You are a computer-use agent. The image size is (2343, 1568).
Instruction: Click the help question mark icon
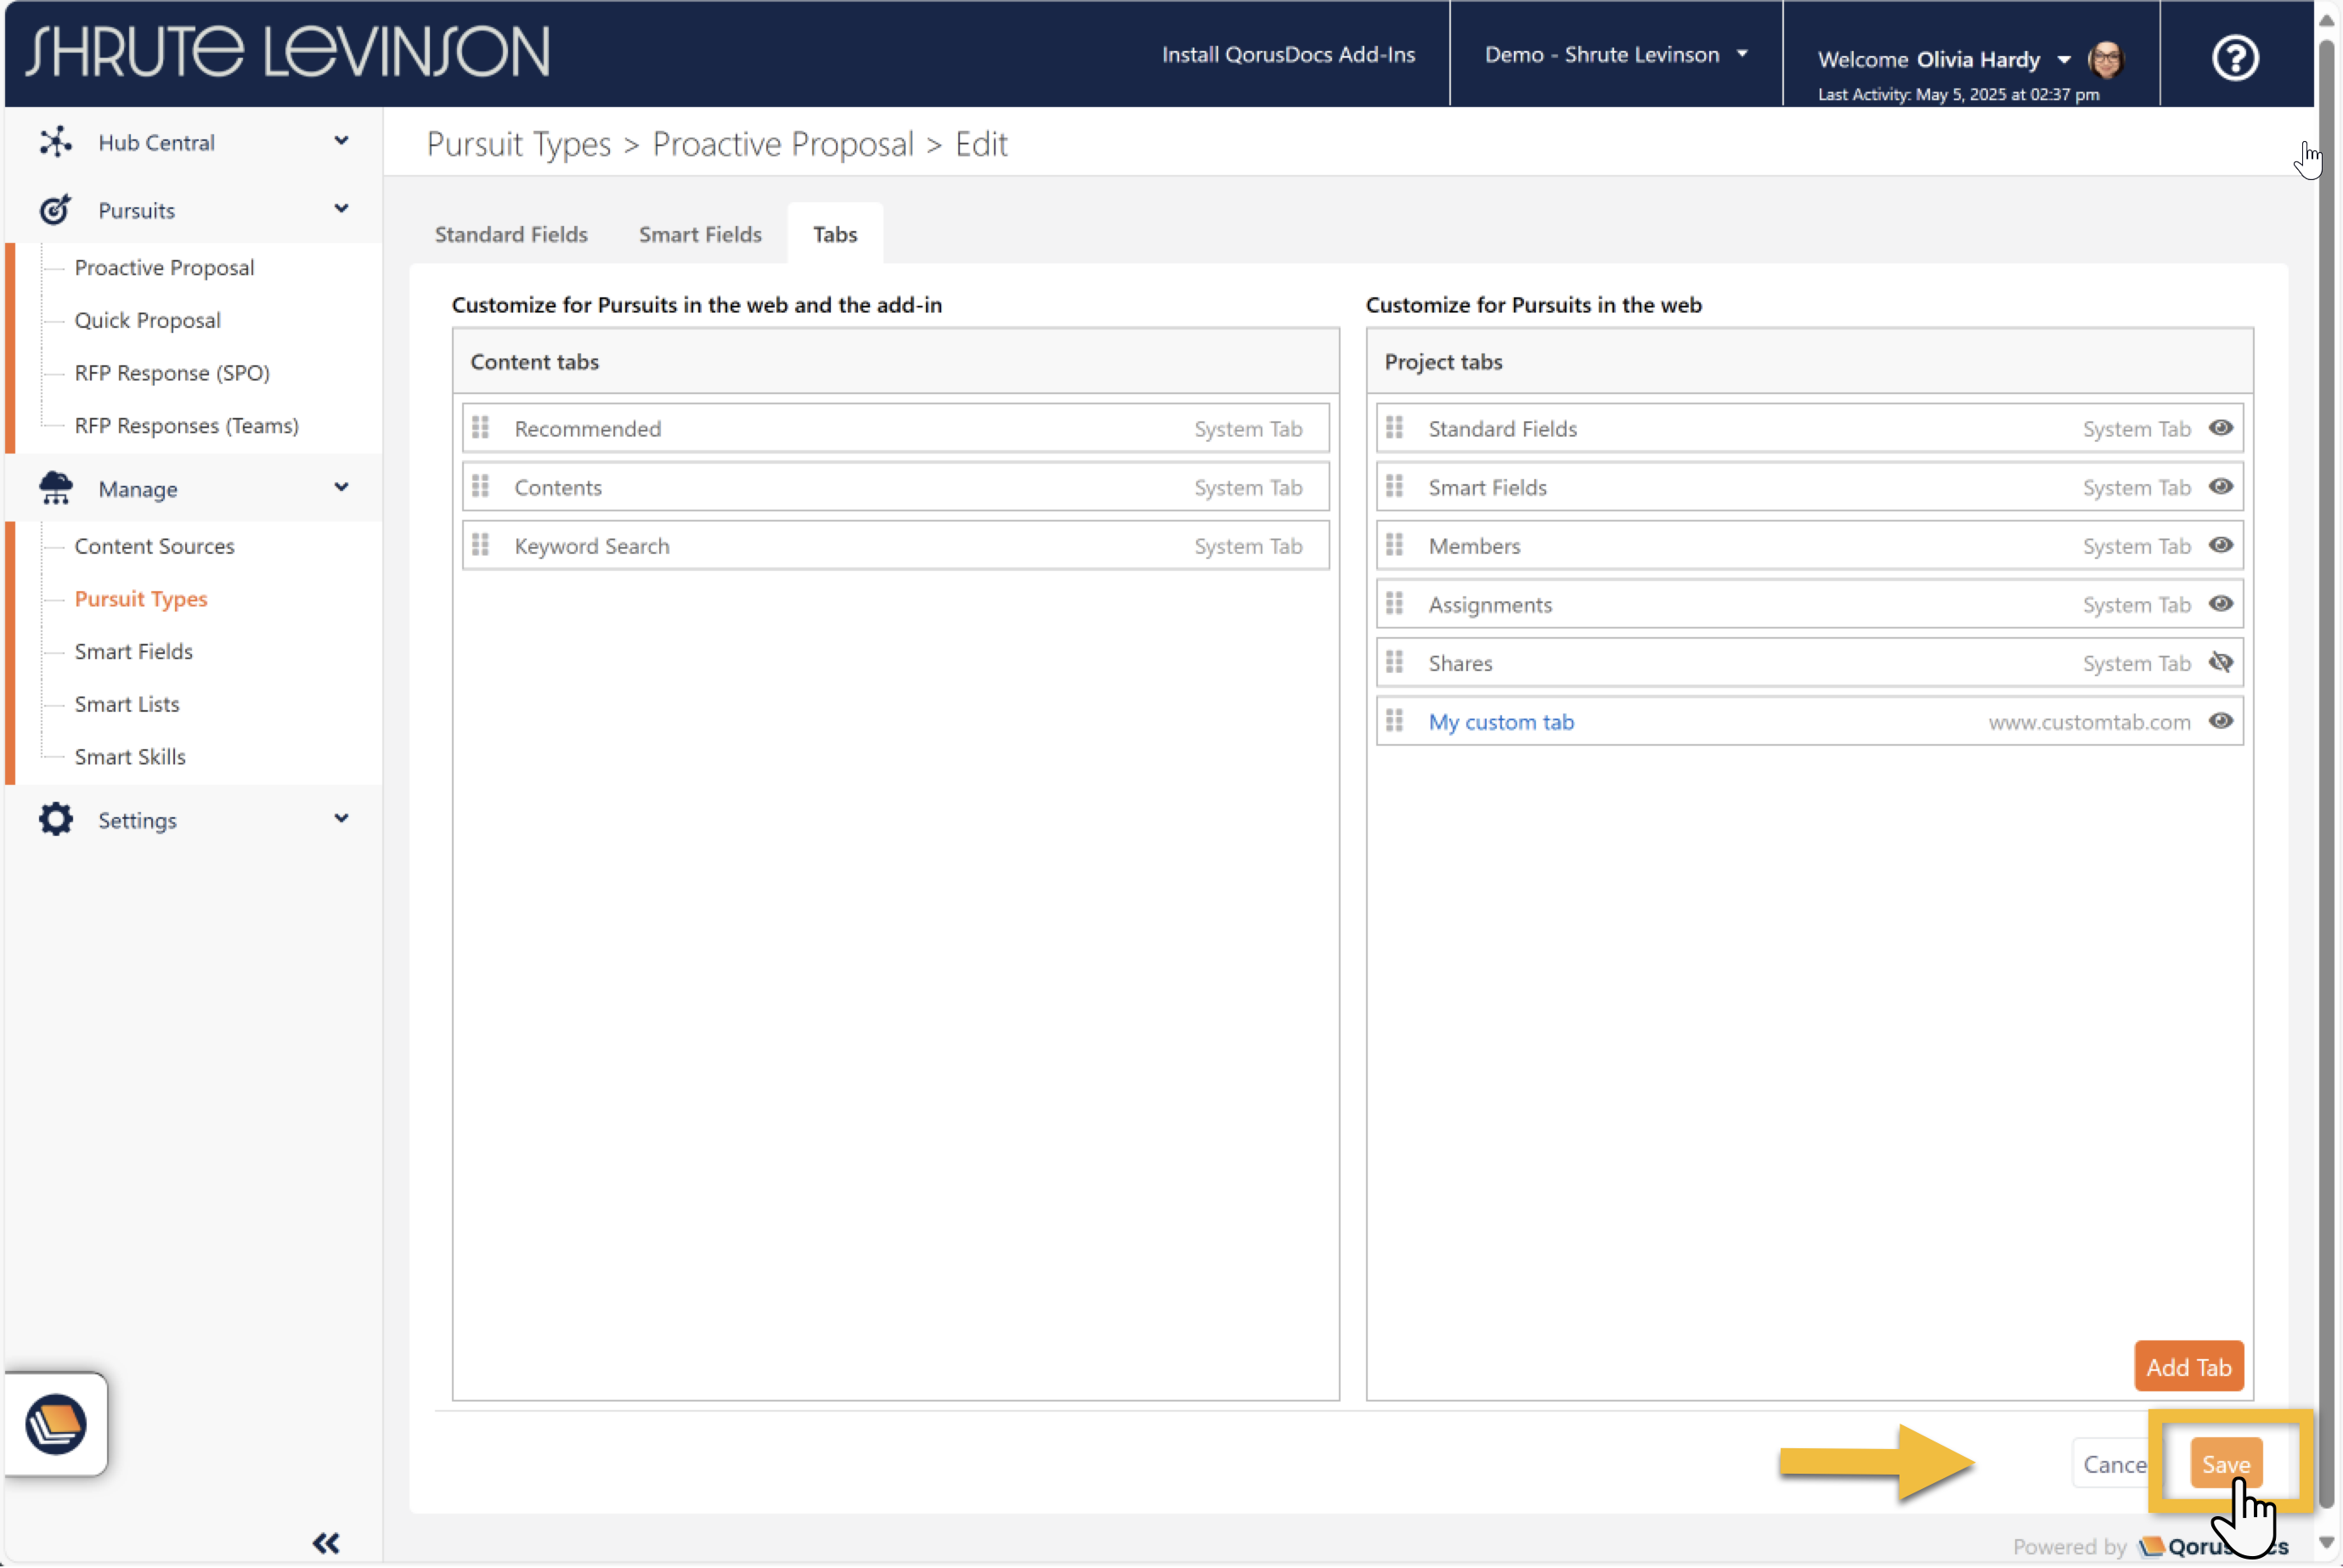[x=2234, y=58]
